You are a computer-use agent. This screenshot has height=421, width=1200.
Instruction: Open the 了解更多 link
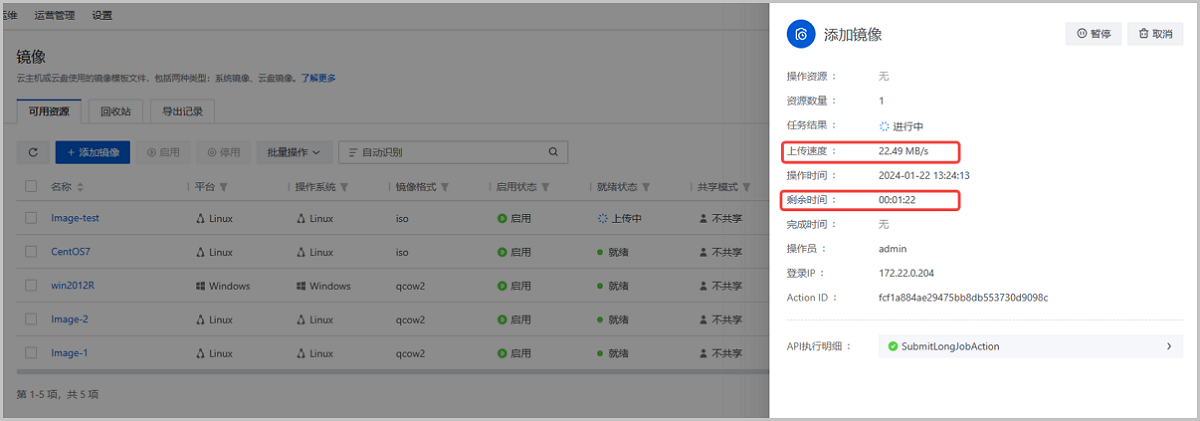[x=318, y=78]
